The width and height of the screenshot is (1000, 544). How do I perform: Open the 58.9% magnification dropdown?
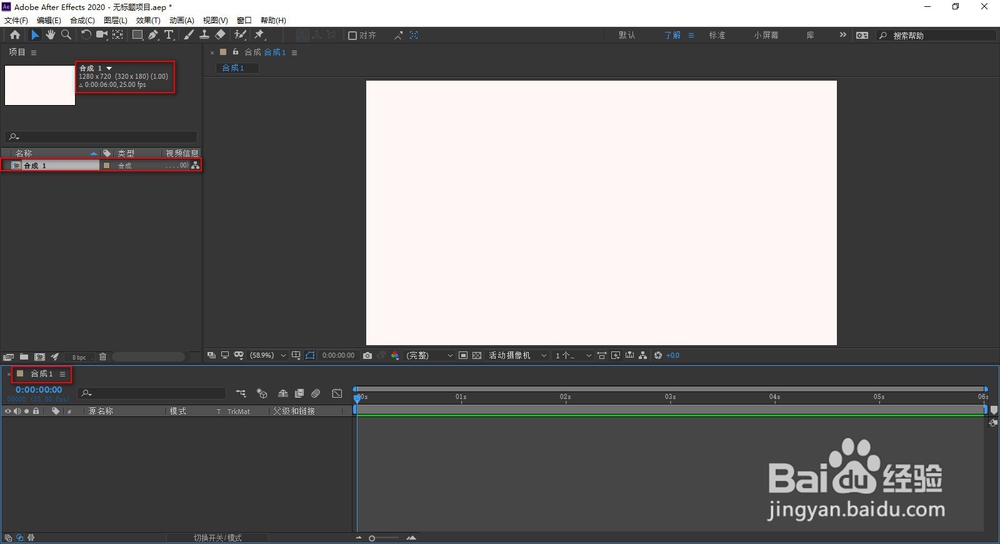268,355
